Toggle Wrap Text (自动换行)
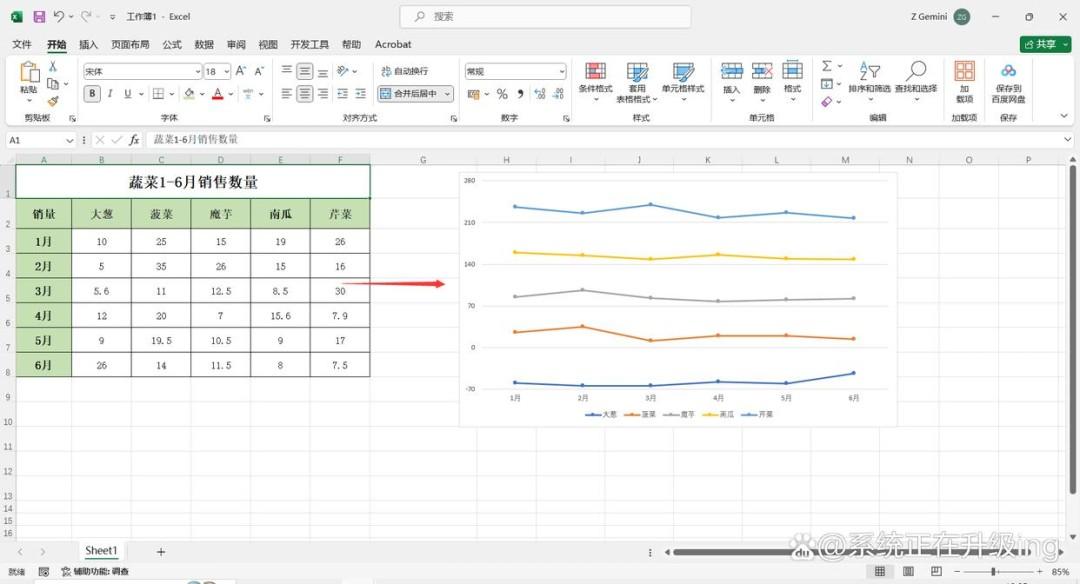The width and height of the screenshot is (1080, 584). (x=405, y=71)
